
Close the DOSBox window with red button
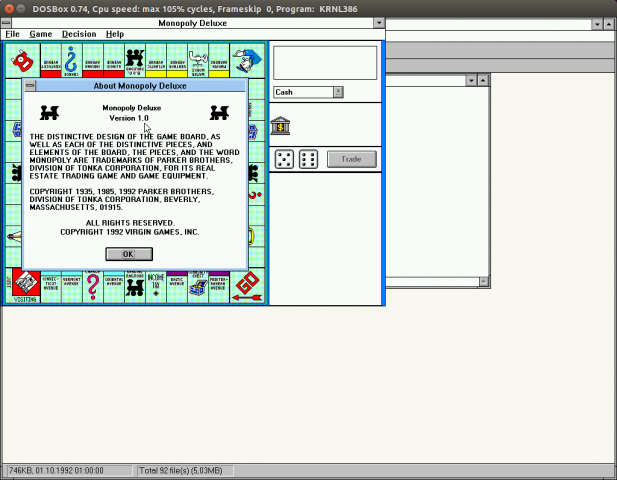[x=9, y=8]
